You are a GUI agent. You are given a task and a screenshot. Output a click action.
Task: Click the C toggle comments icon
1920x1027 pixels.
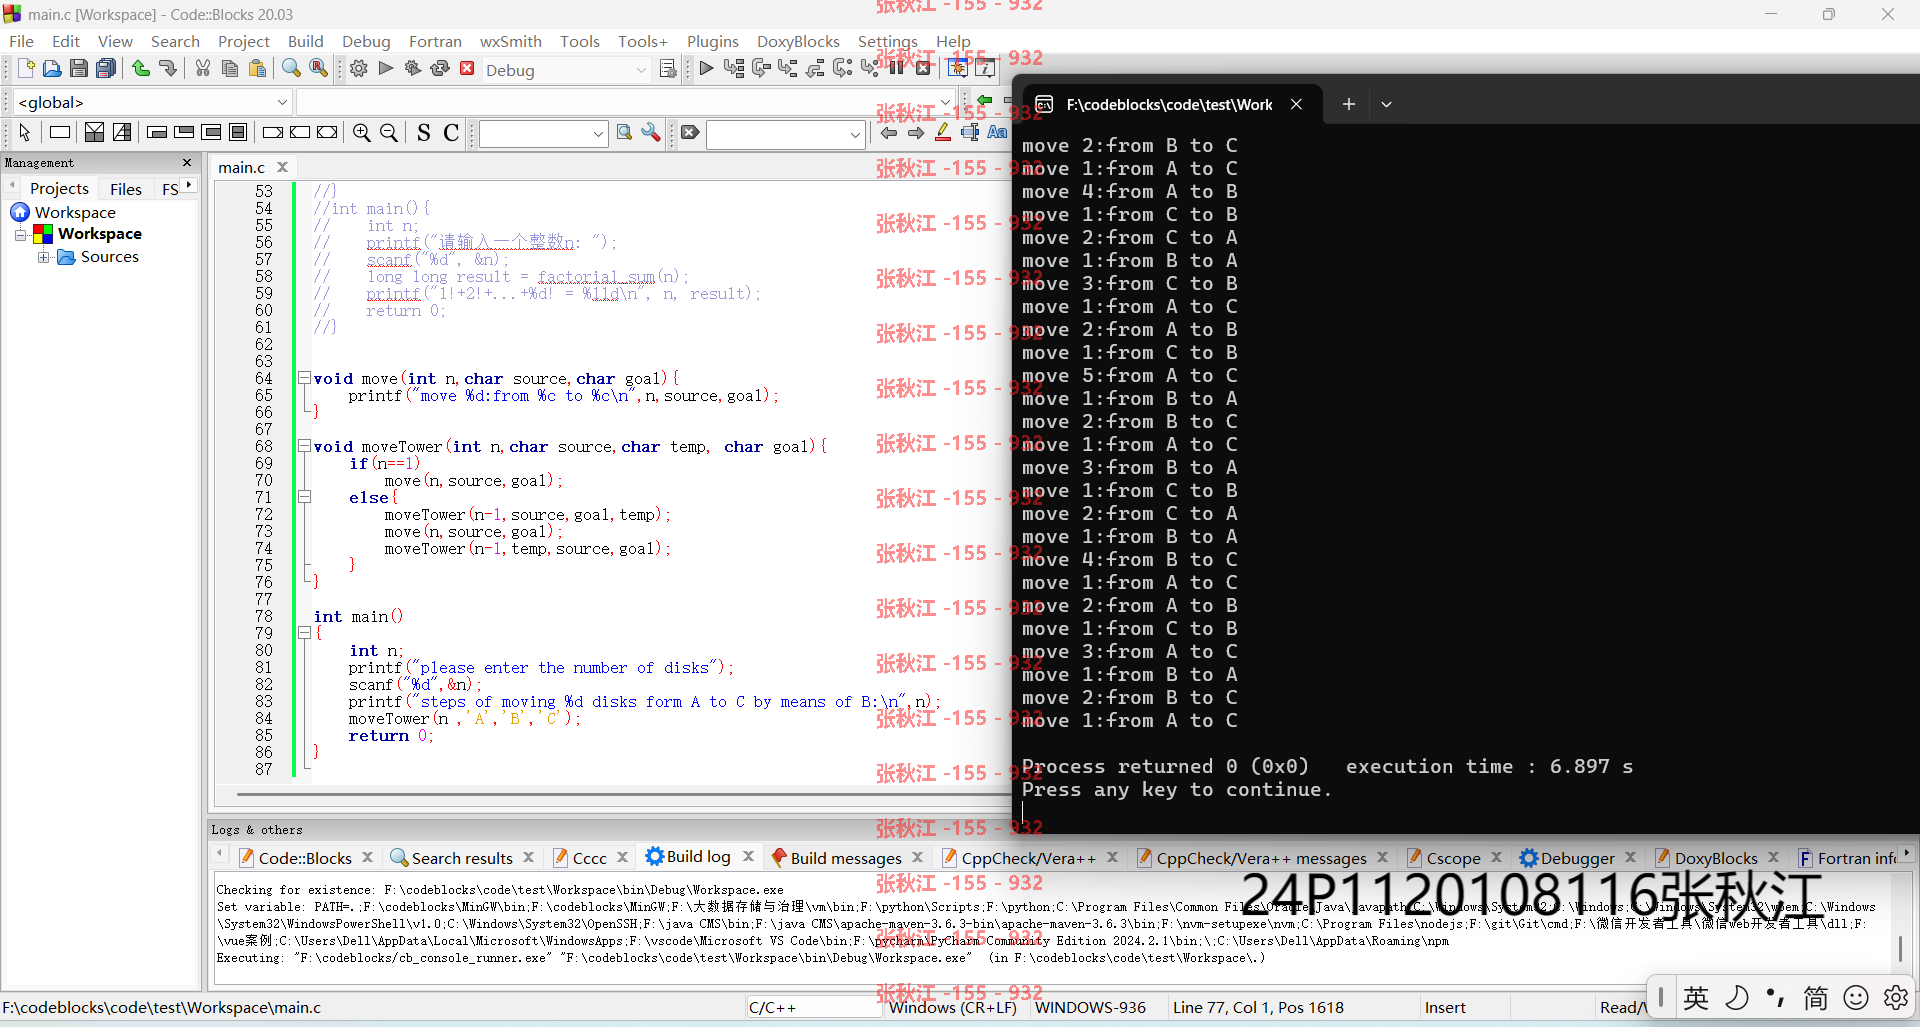451,133
